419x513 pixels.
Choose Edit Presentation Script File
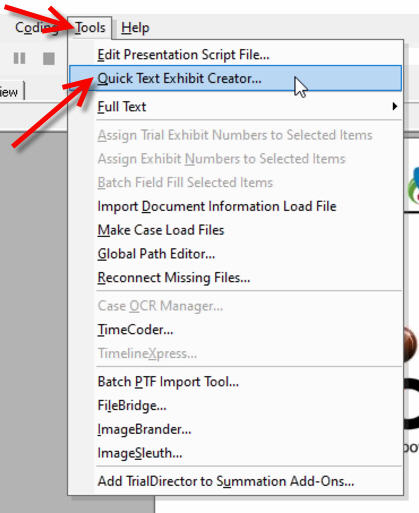[x=235, y=55]
